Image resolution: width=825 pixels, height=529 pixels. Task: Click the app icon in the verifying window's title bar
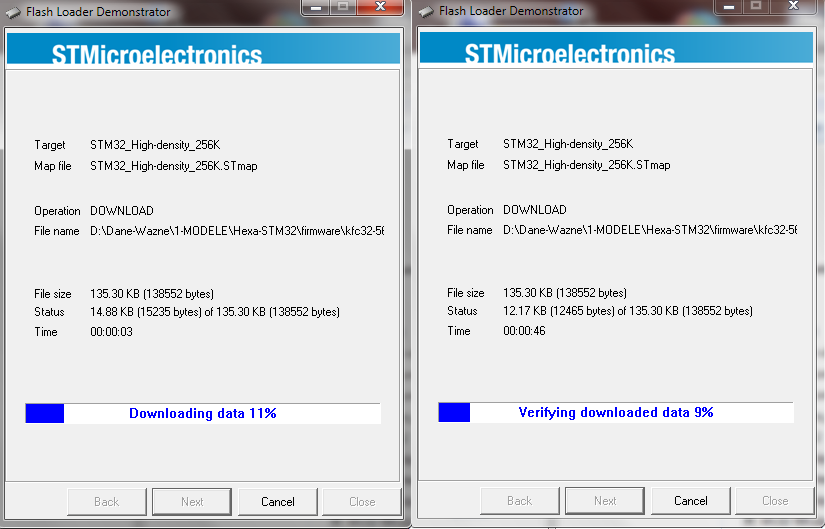coord(426,12)
